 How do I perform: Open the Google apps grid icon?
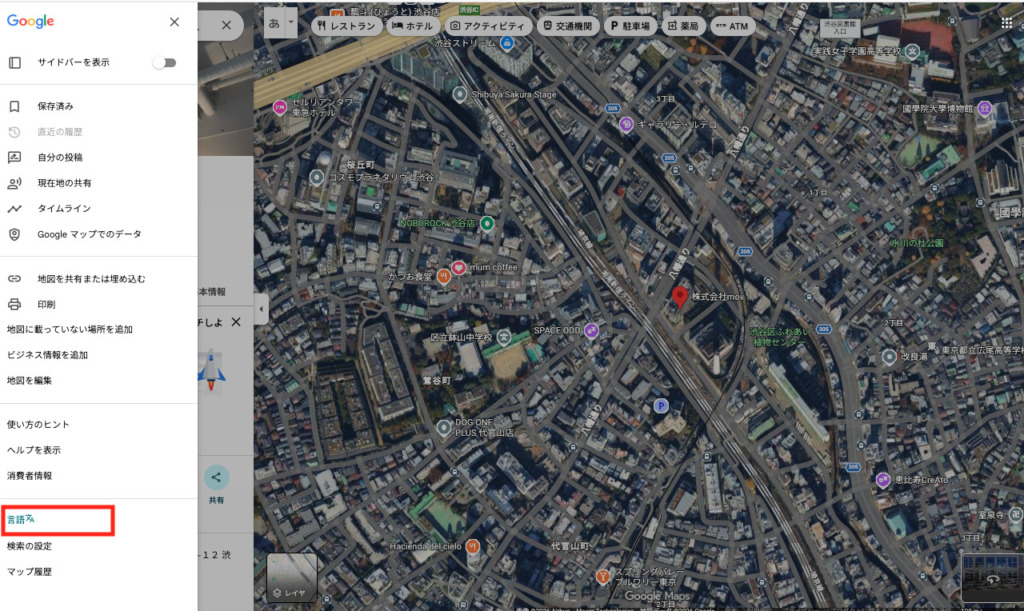click(x=1007, y=22)
